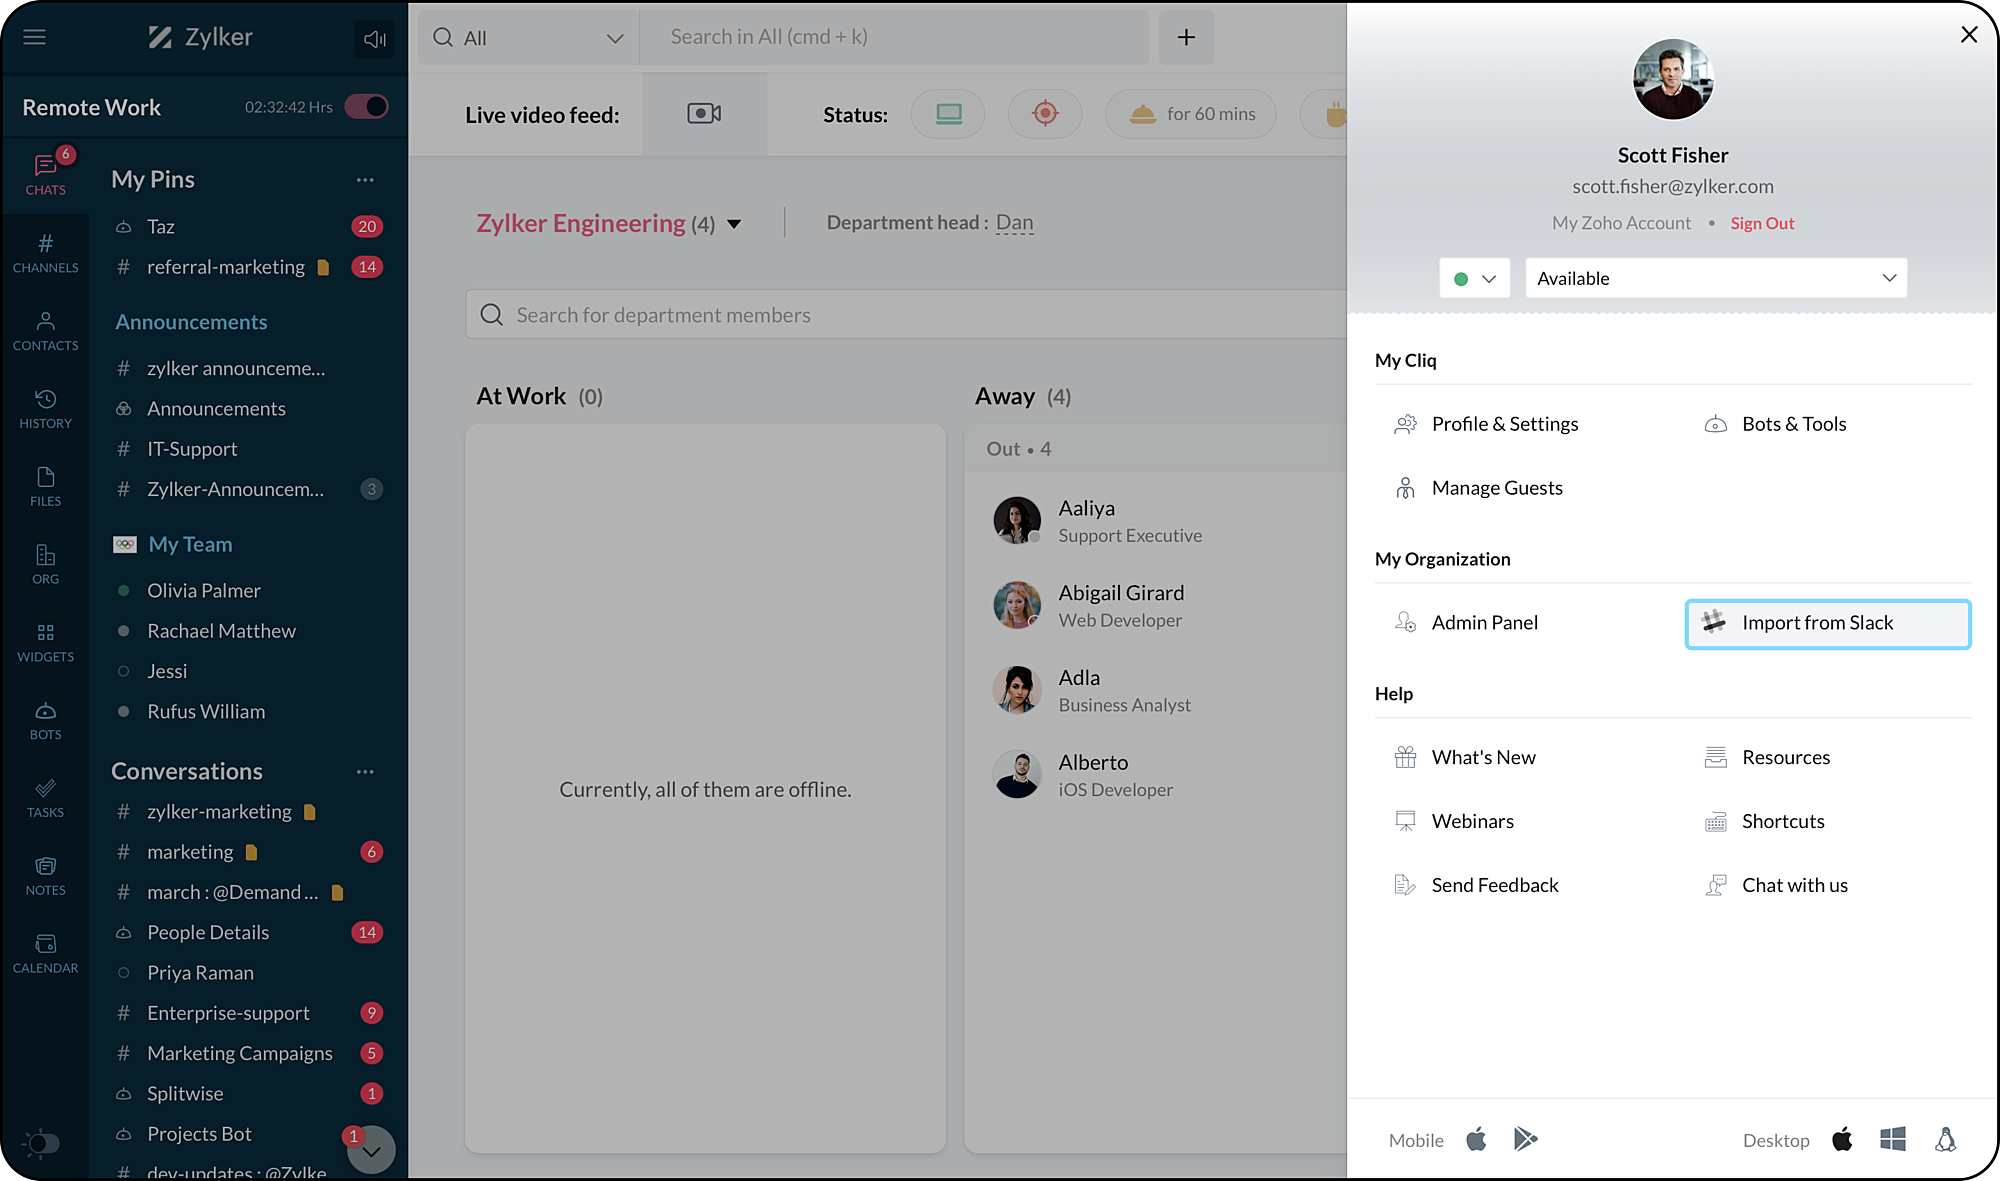Open My Zoho Account link
This screenshot has height=1181, width=2000.
pyautogui.click(x=1621, y=223)
